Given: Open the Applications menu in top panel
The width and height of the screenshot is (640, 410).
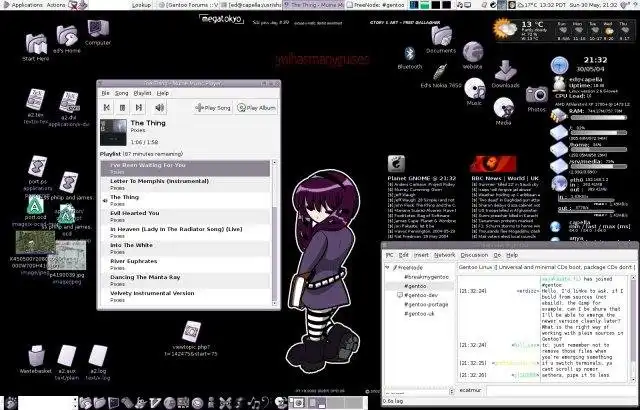Looking at the screenshot, I should pyautogui.click(x=27, y=5).
